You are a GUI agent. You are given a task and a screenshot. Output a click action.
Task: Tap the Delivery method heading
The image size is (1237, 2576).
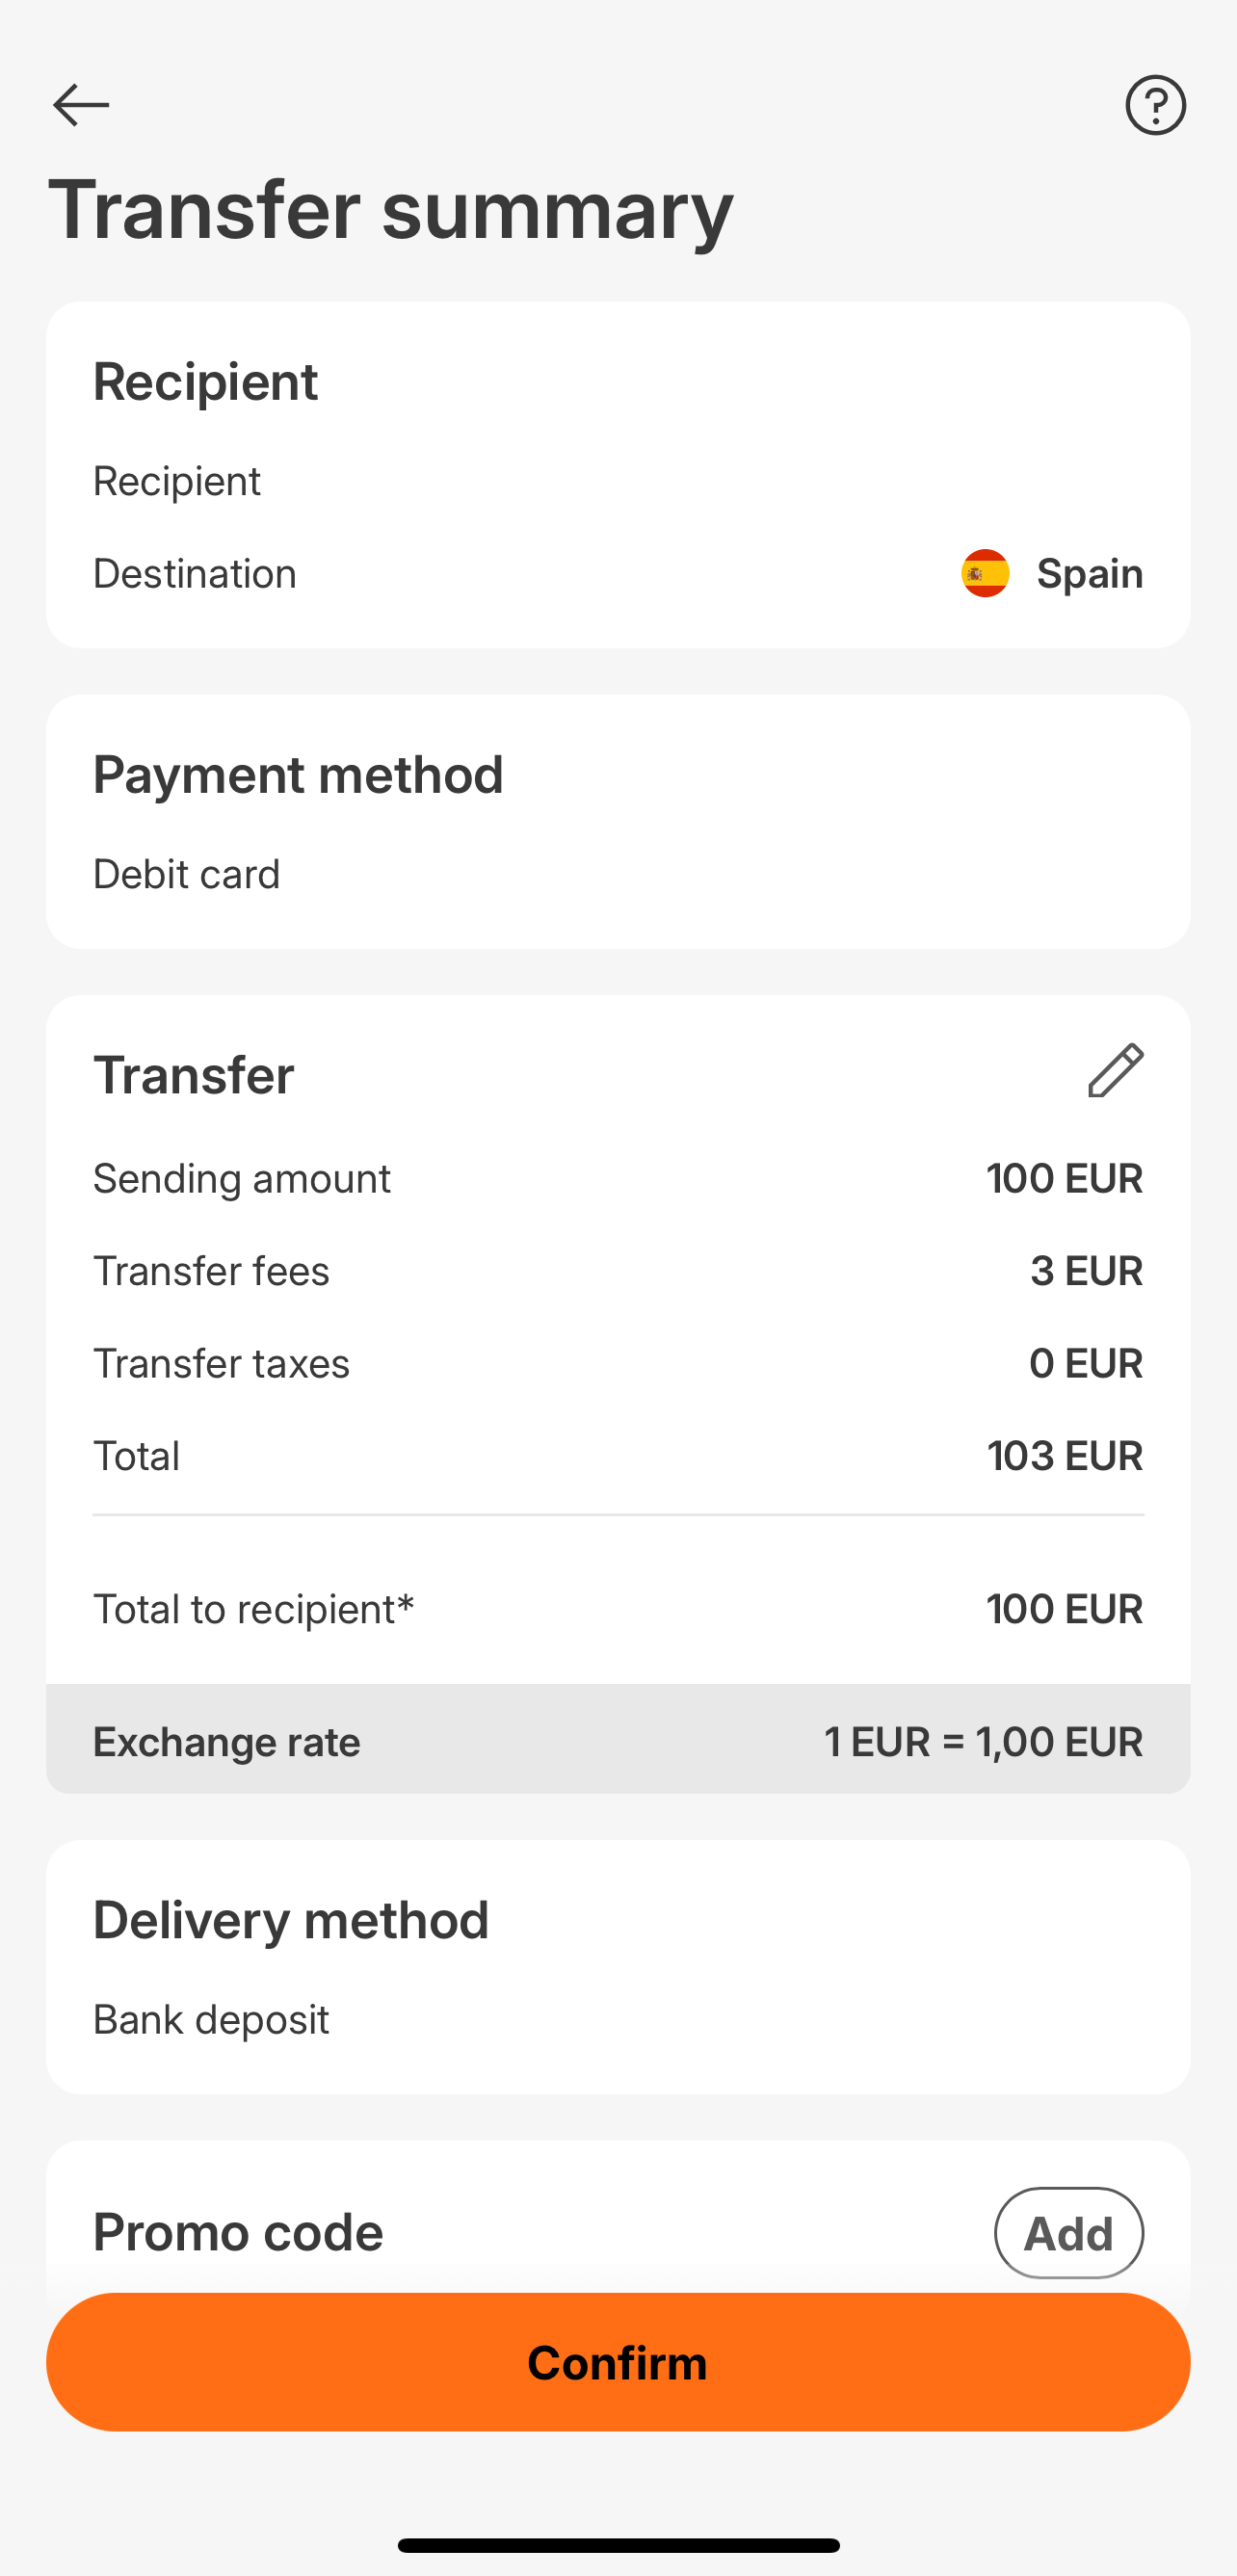pos(291,1920)
